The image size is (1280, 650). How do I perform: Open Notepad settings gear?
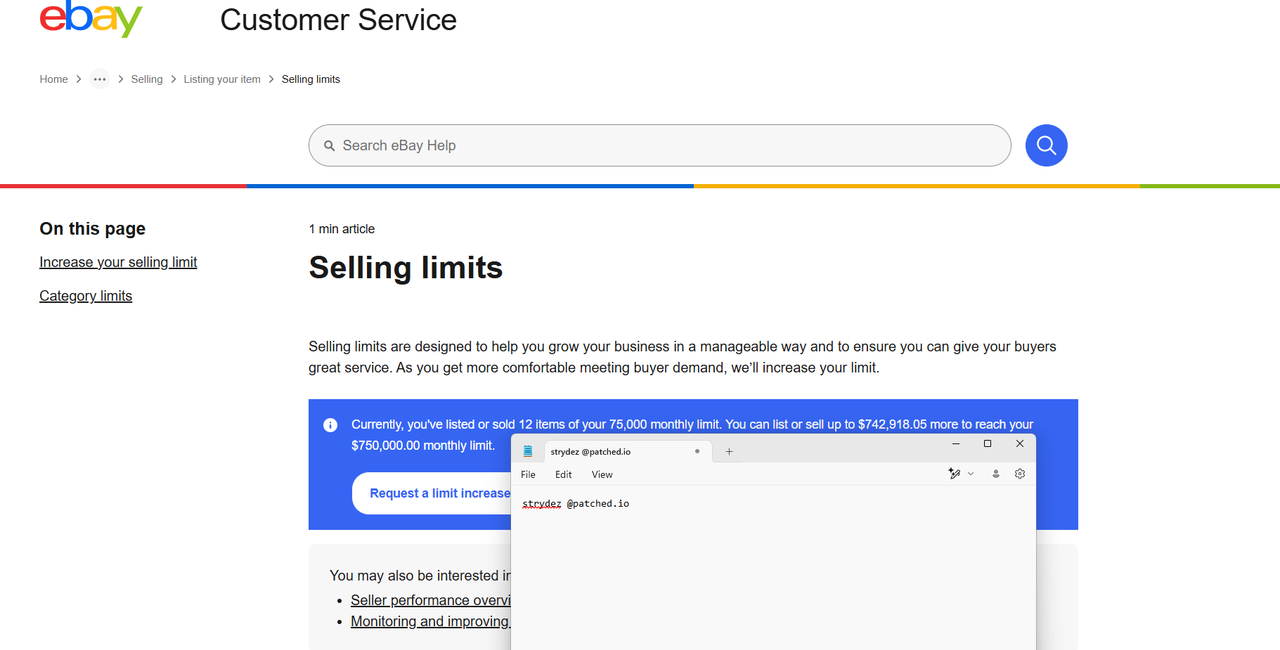click(x=1020, y=474)
